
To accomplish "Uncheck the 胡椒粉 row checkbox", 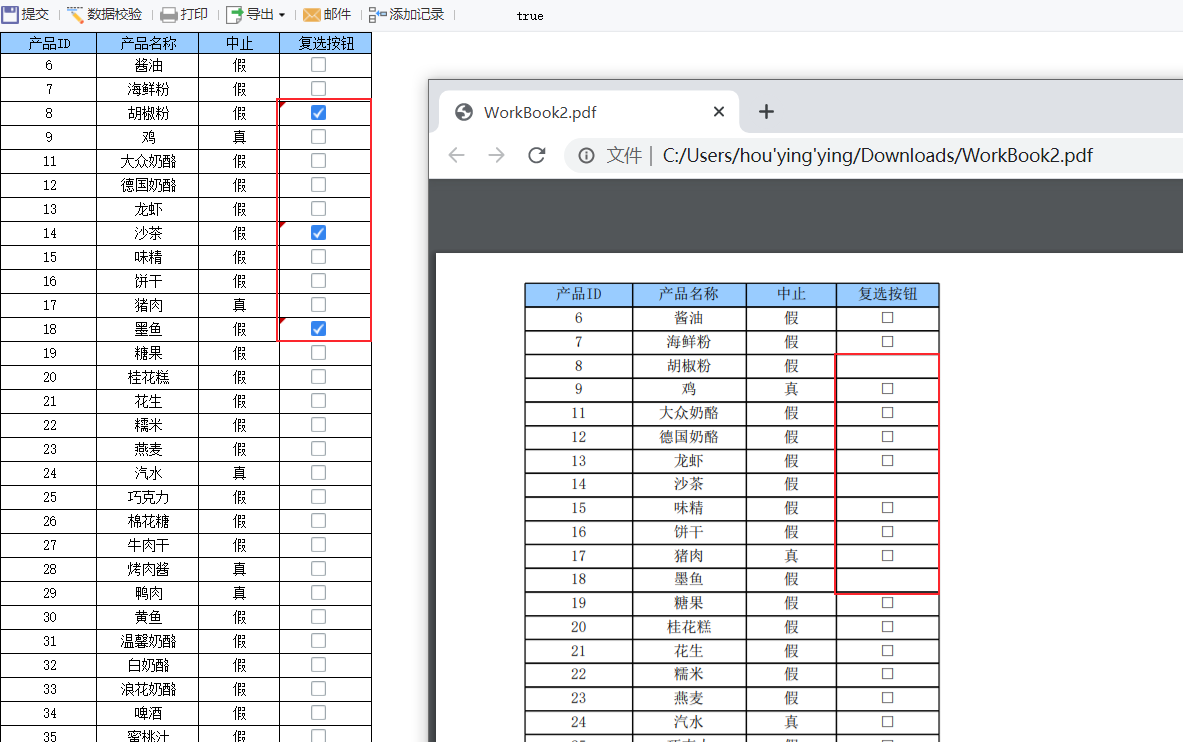I will 318,112.
